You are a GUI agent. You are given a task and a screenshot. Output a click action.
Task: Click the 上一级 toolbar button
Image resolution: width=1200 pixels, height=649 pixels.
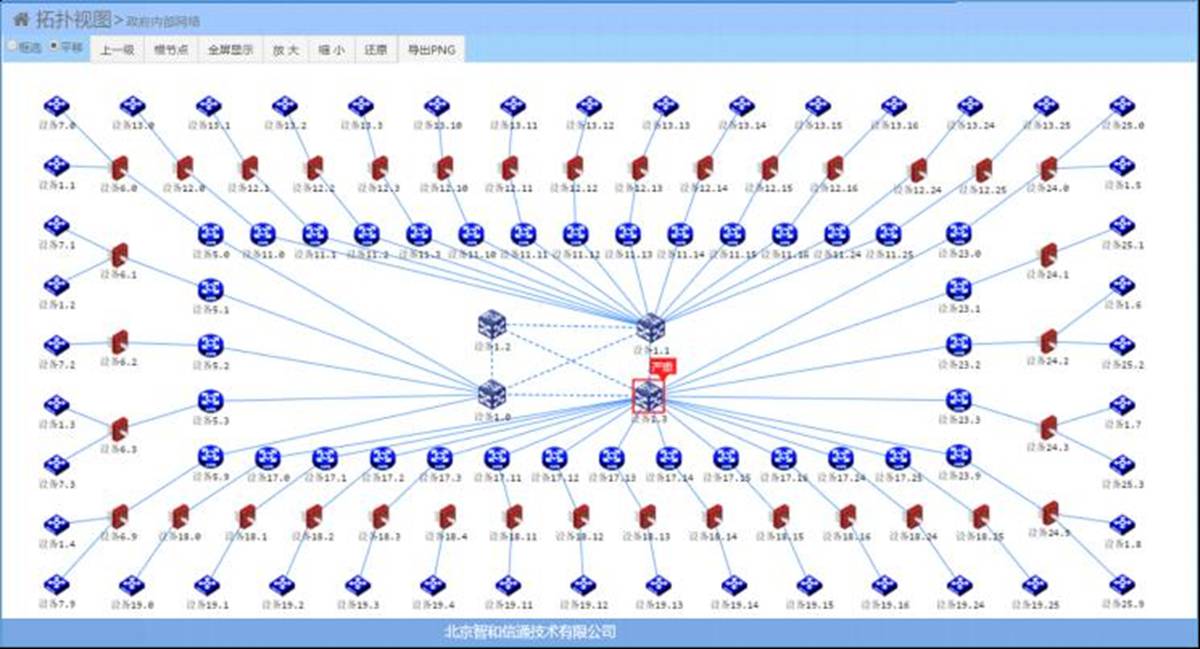pos(117,49)
